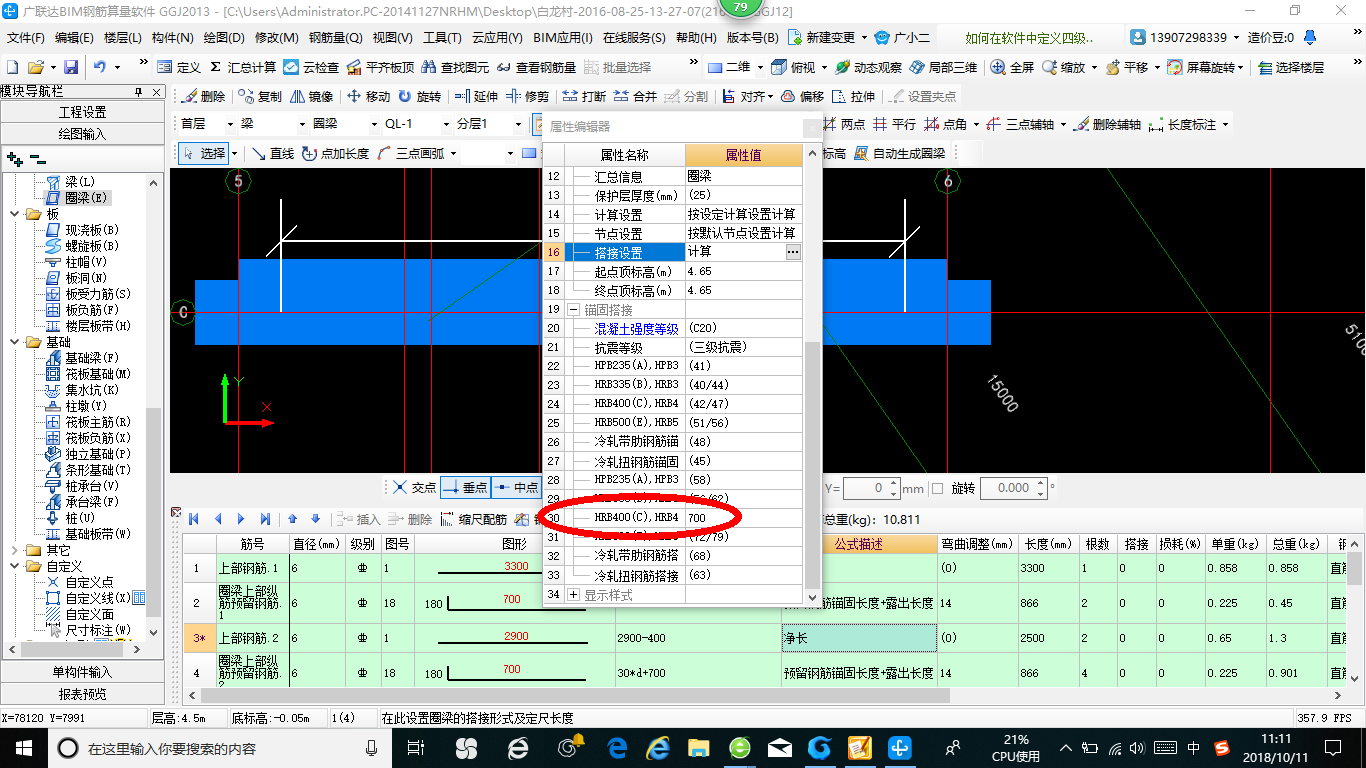
Task: Collapse the 基础 tree node
Action: click(14, 342)
